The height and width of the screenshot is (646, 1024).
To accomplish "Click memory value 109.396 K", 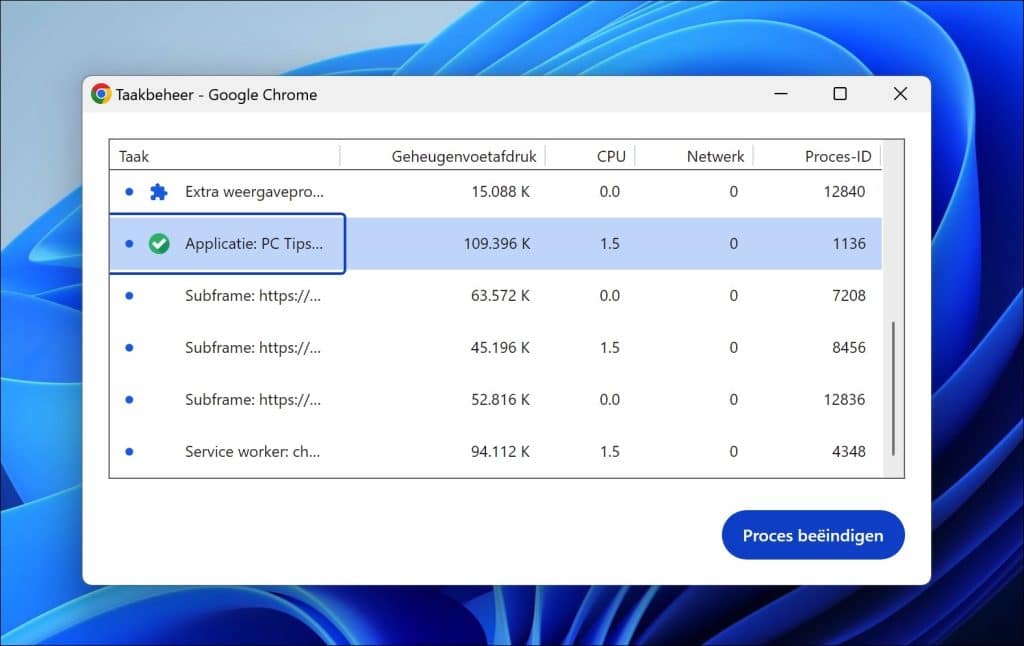I will [x=497, y=244].
